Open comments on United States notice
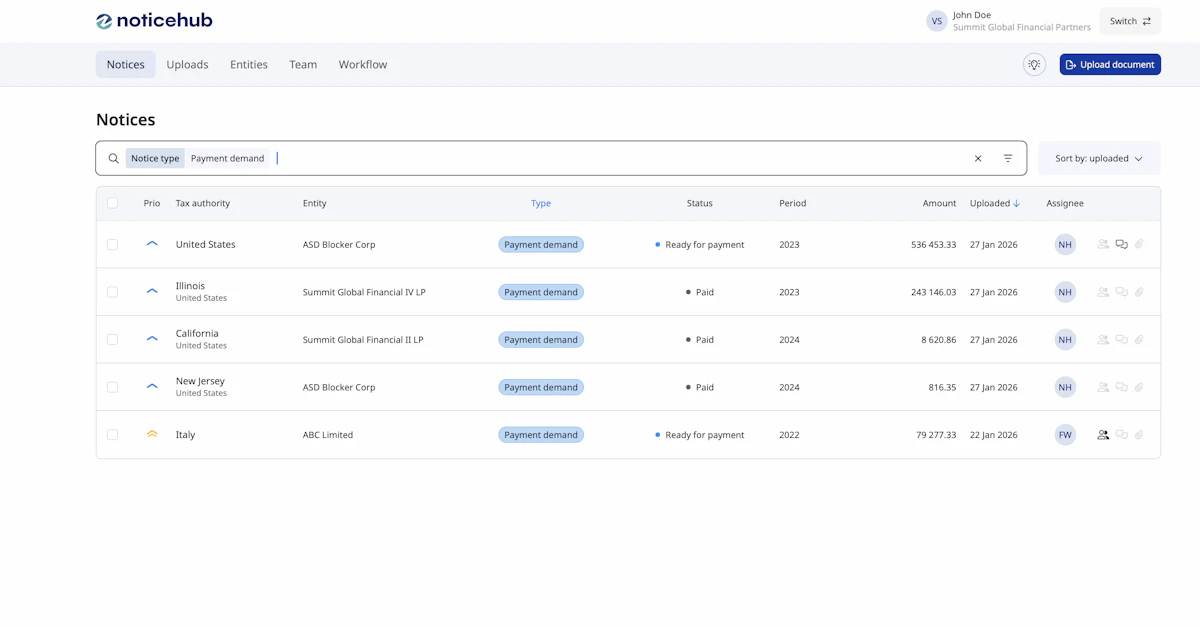This screenshot has width=1200, height=627. tap(1121, 244)
